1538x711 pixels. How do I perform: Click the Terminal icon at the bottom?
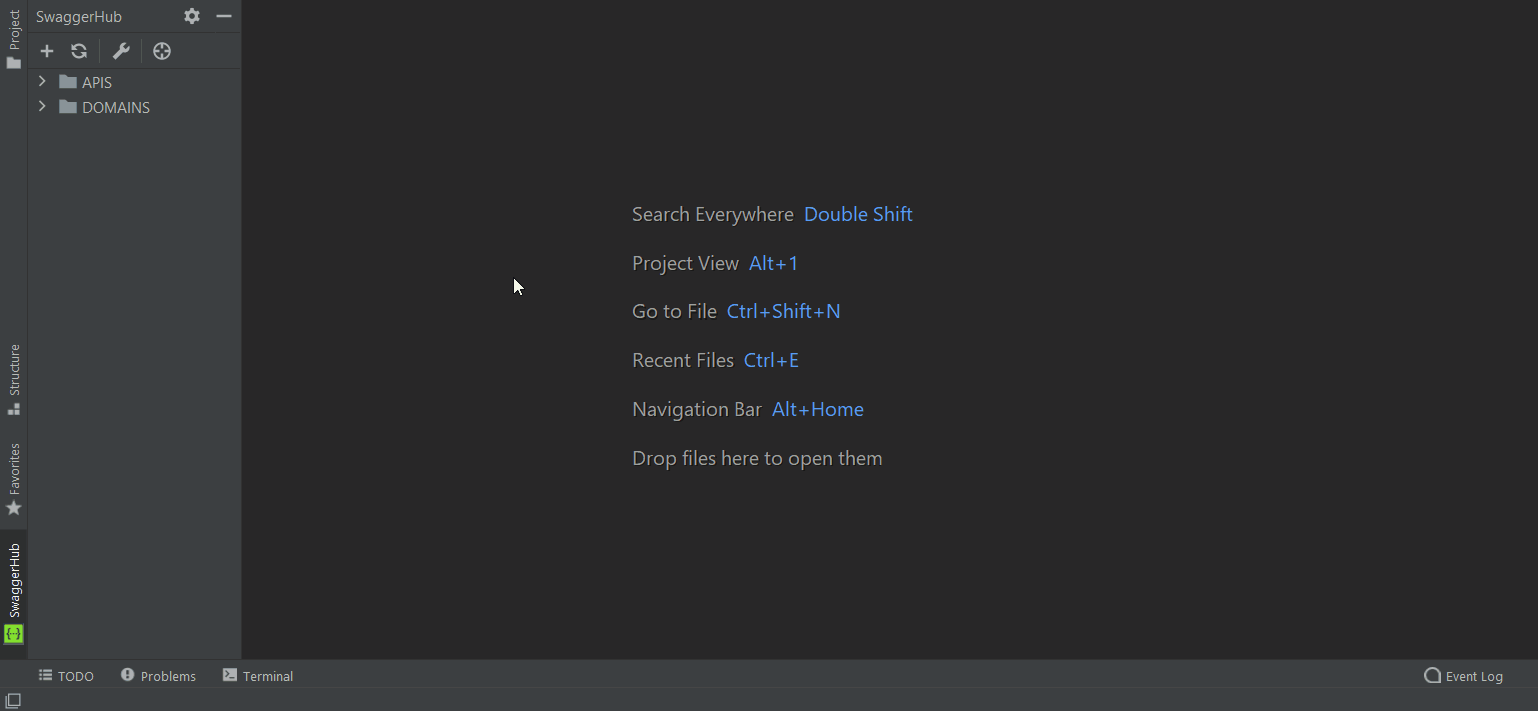click(227, 676)
